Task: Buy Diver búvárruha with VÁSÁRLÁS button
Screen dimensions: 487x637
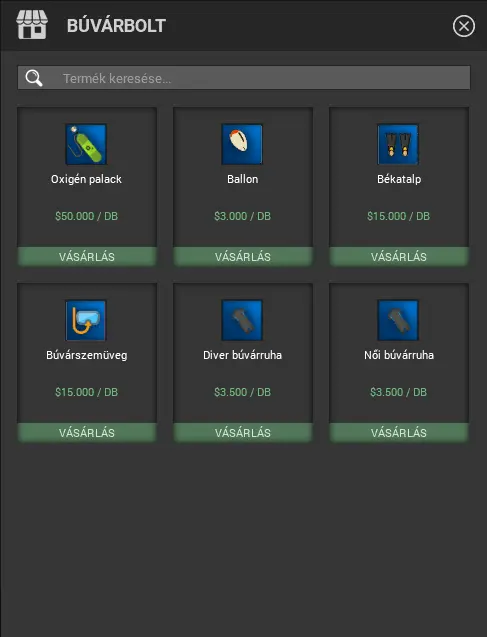Action: click(243, 432)
